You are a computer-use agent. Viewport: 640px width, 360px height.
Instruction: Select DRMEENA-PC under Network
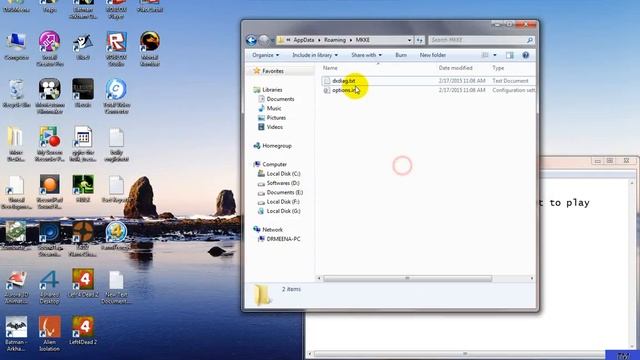pos(283,239)
